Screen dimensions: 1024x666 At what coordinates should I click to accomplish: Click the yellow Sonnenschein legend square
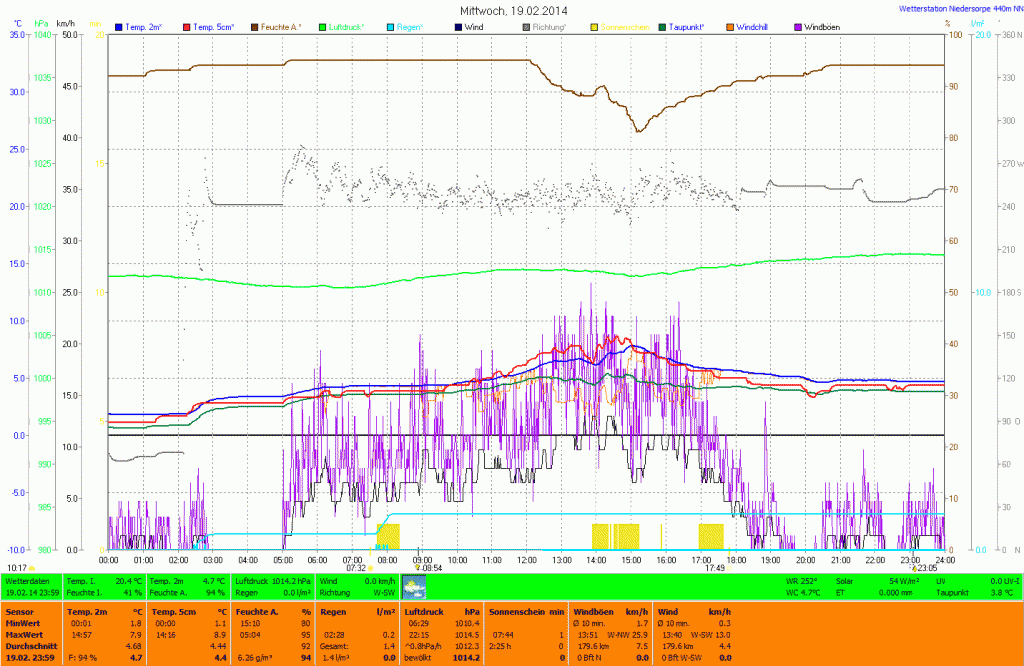click(595, 25)
